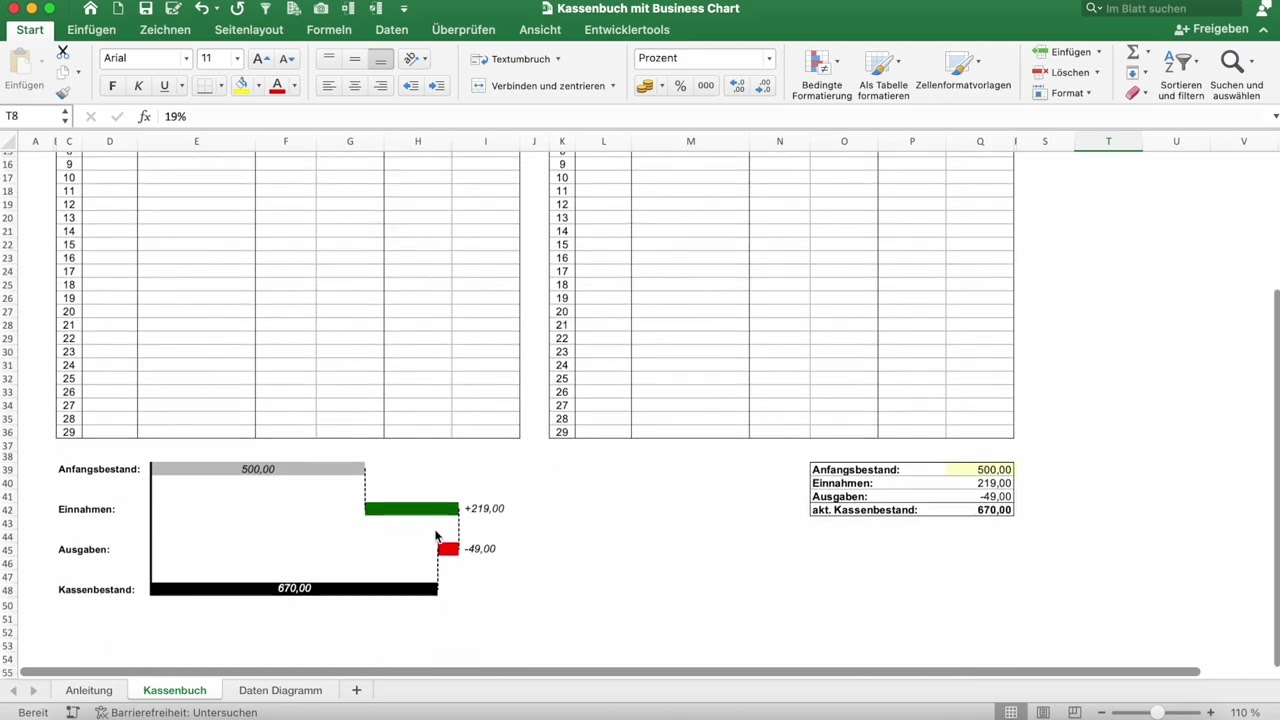
Task: Align text to bottom
Action: point(380,59)
